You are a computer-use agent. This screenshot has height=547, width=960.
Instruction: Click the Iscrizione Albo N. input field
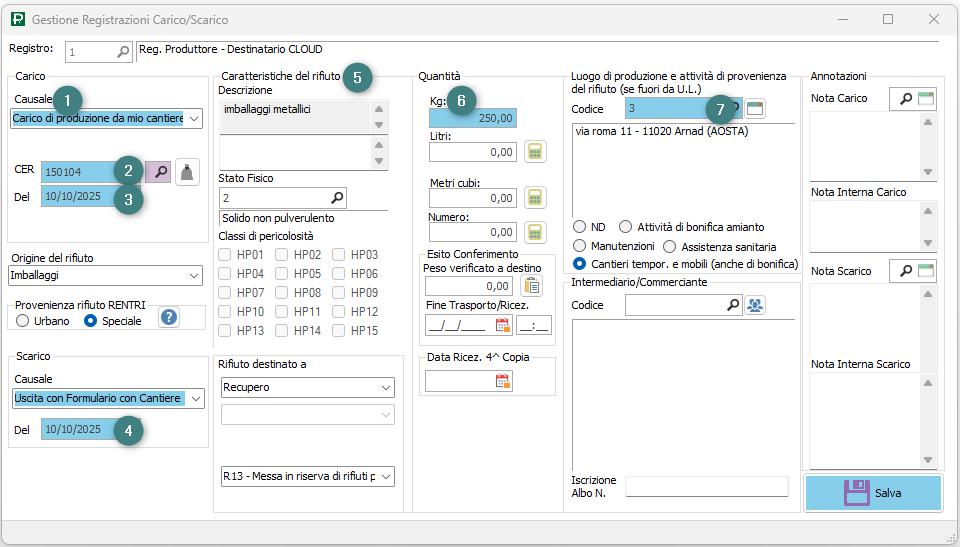pyautogui.click(x=706, y=486)
